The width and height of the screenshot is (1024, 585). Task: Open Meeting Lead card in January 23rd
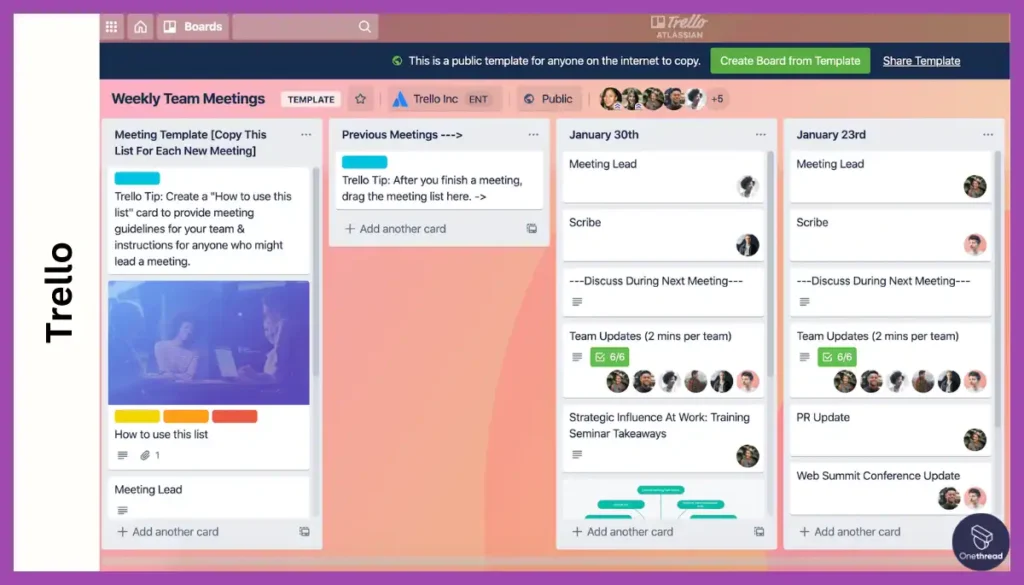pyautogui.click(x=890, y=176)
